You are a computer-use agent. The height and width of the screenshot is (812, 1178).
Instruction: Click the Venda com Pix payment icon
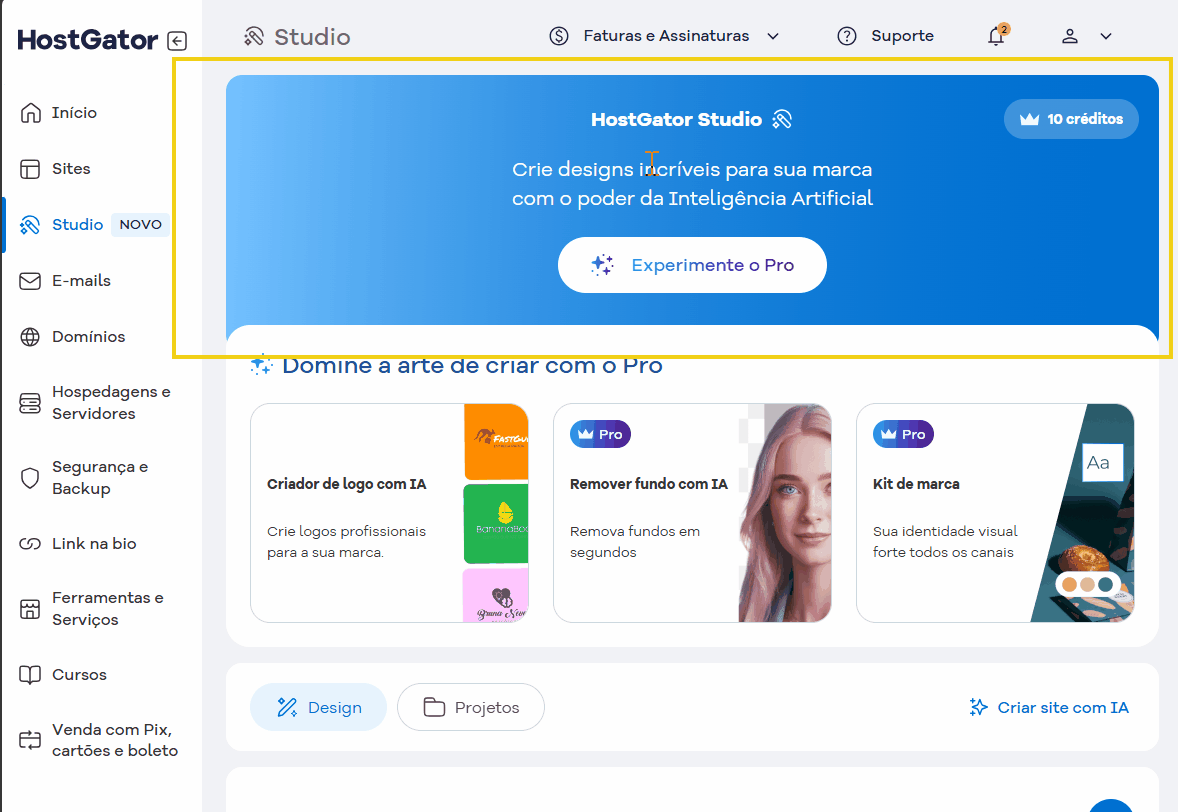[30, 740]
